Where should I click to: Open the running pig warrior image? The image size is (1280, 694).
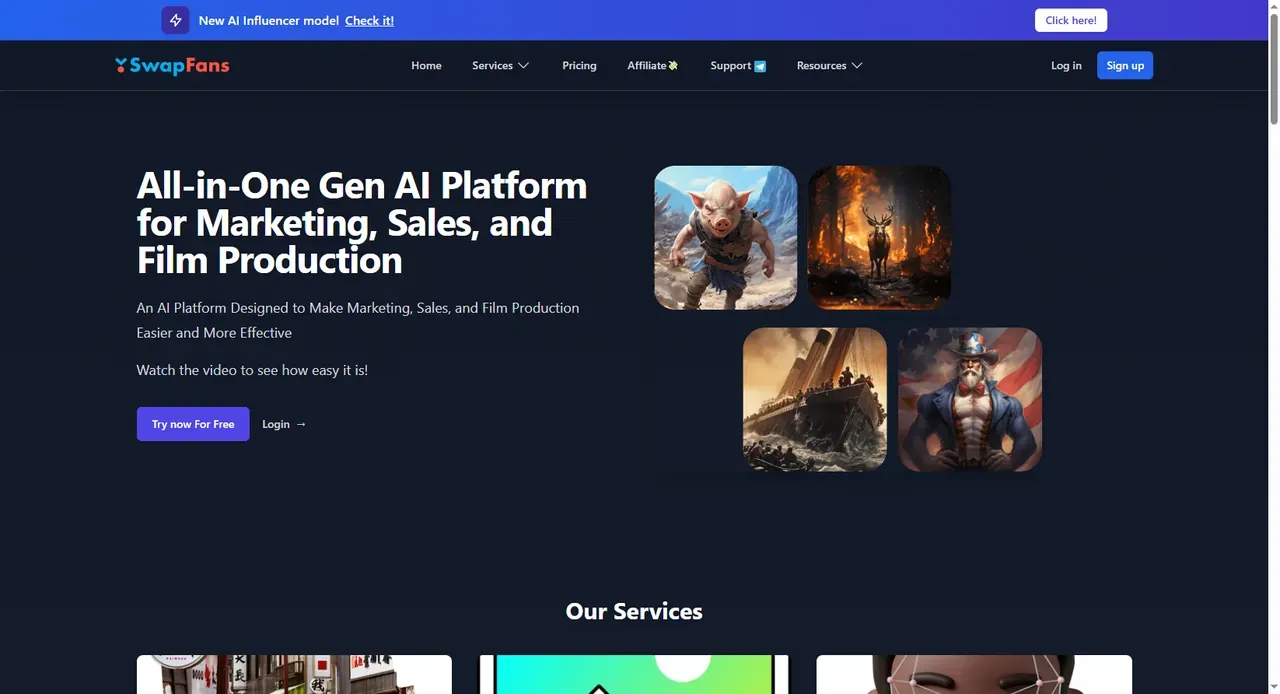tap(726, 237)
